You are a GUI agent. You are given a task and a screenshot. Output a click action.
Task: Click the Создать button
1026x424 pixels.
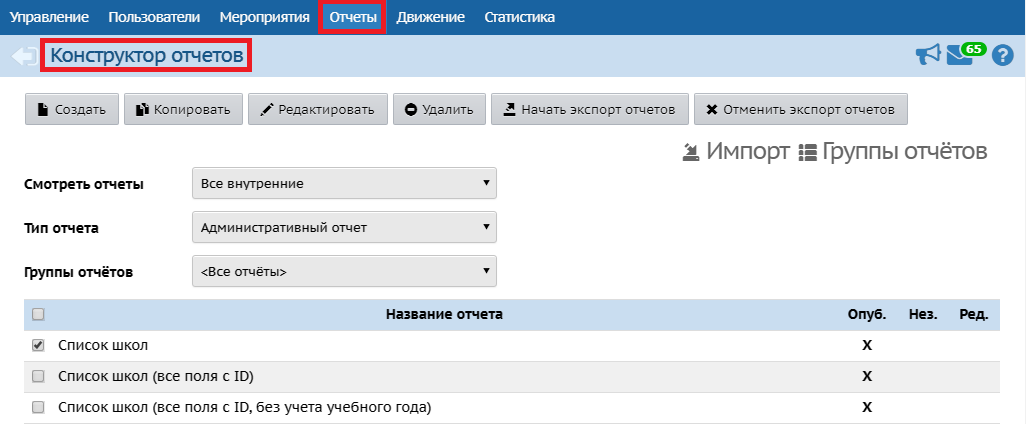pyautogui.click(x=72, y=109)
